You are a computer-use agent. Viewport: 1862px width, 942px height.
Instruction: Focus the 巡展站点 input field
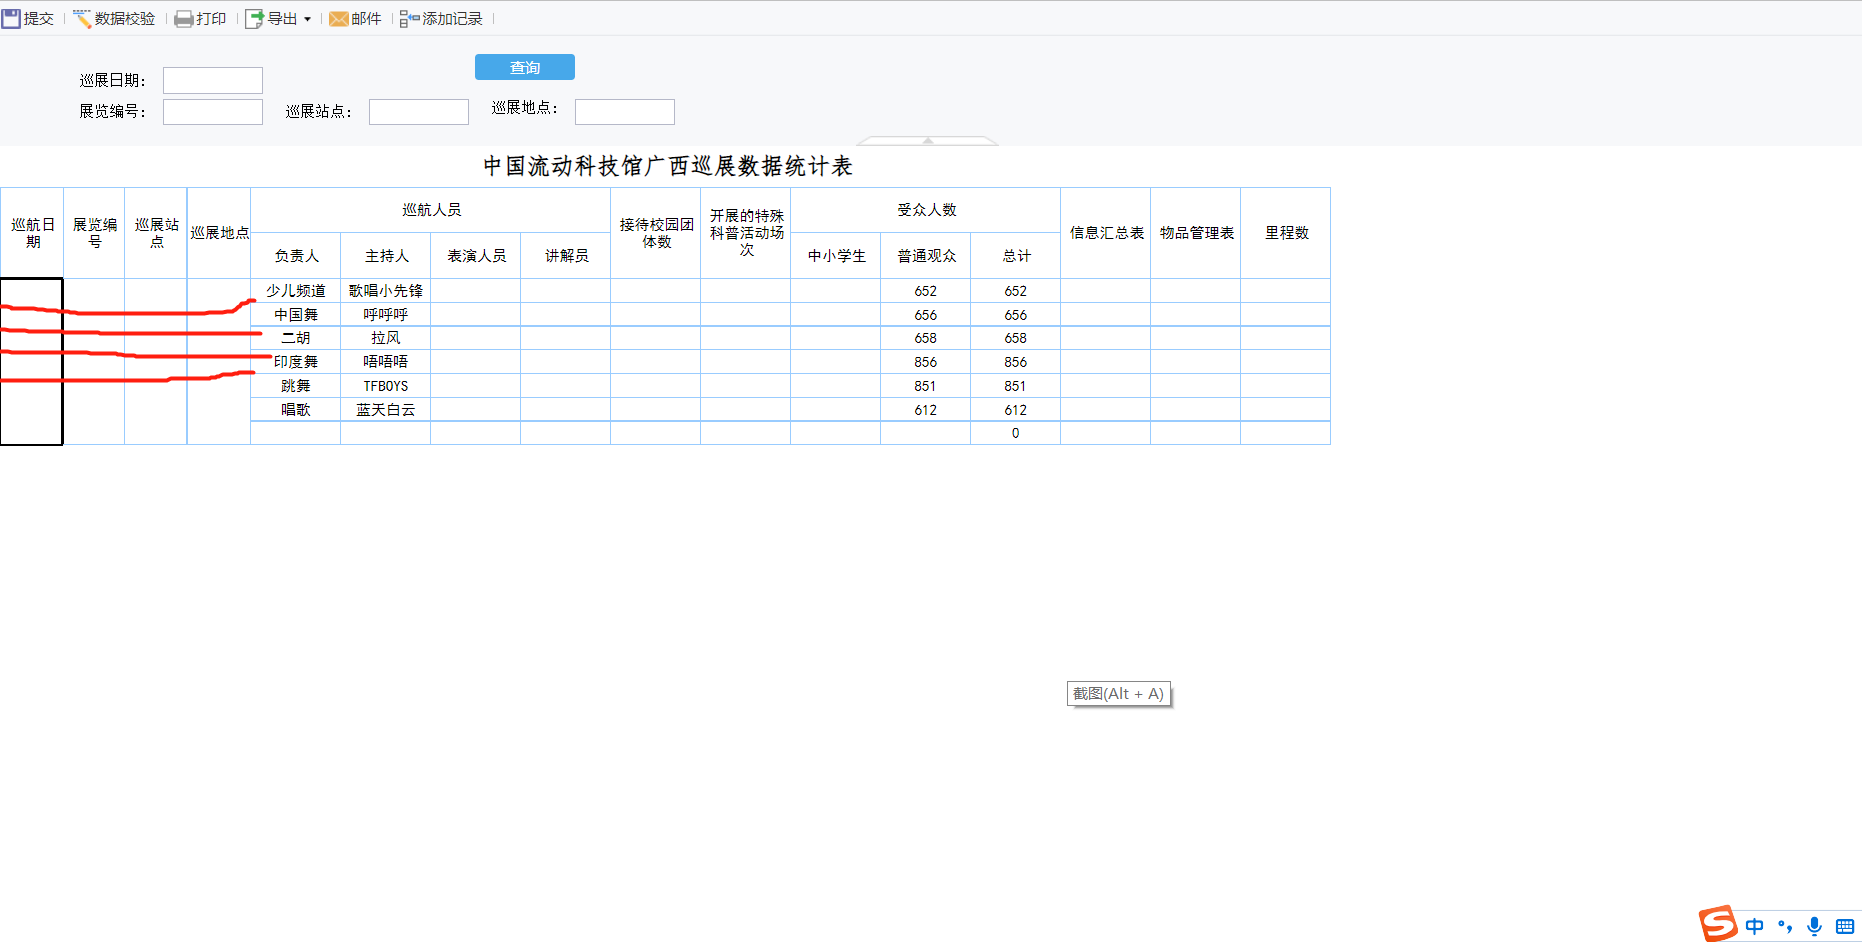click(419, 112)
